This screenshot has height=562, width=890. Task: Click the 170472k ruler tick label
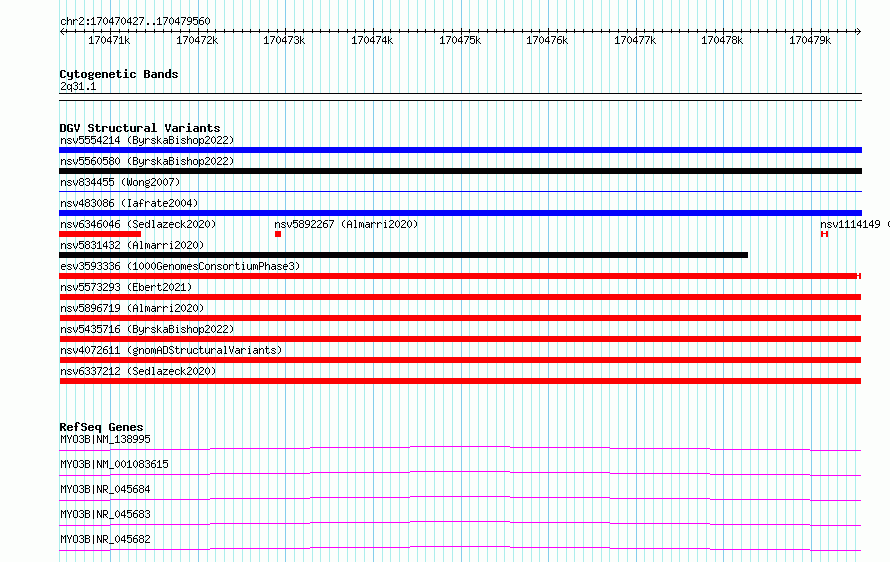[x=197, y=40]
